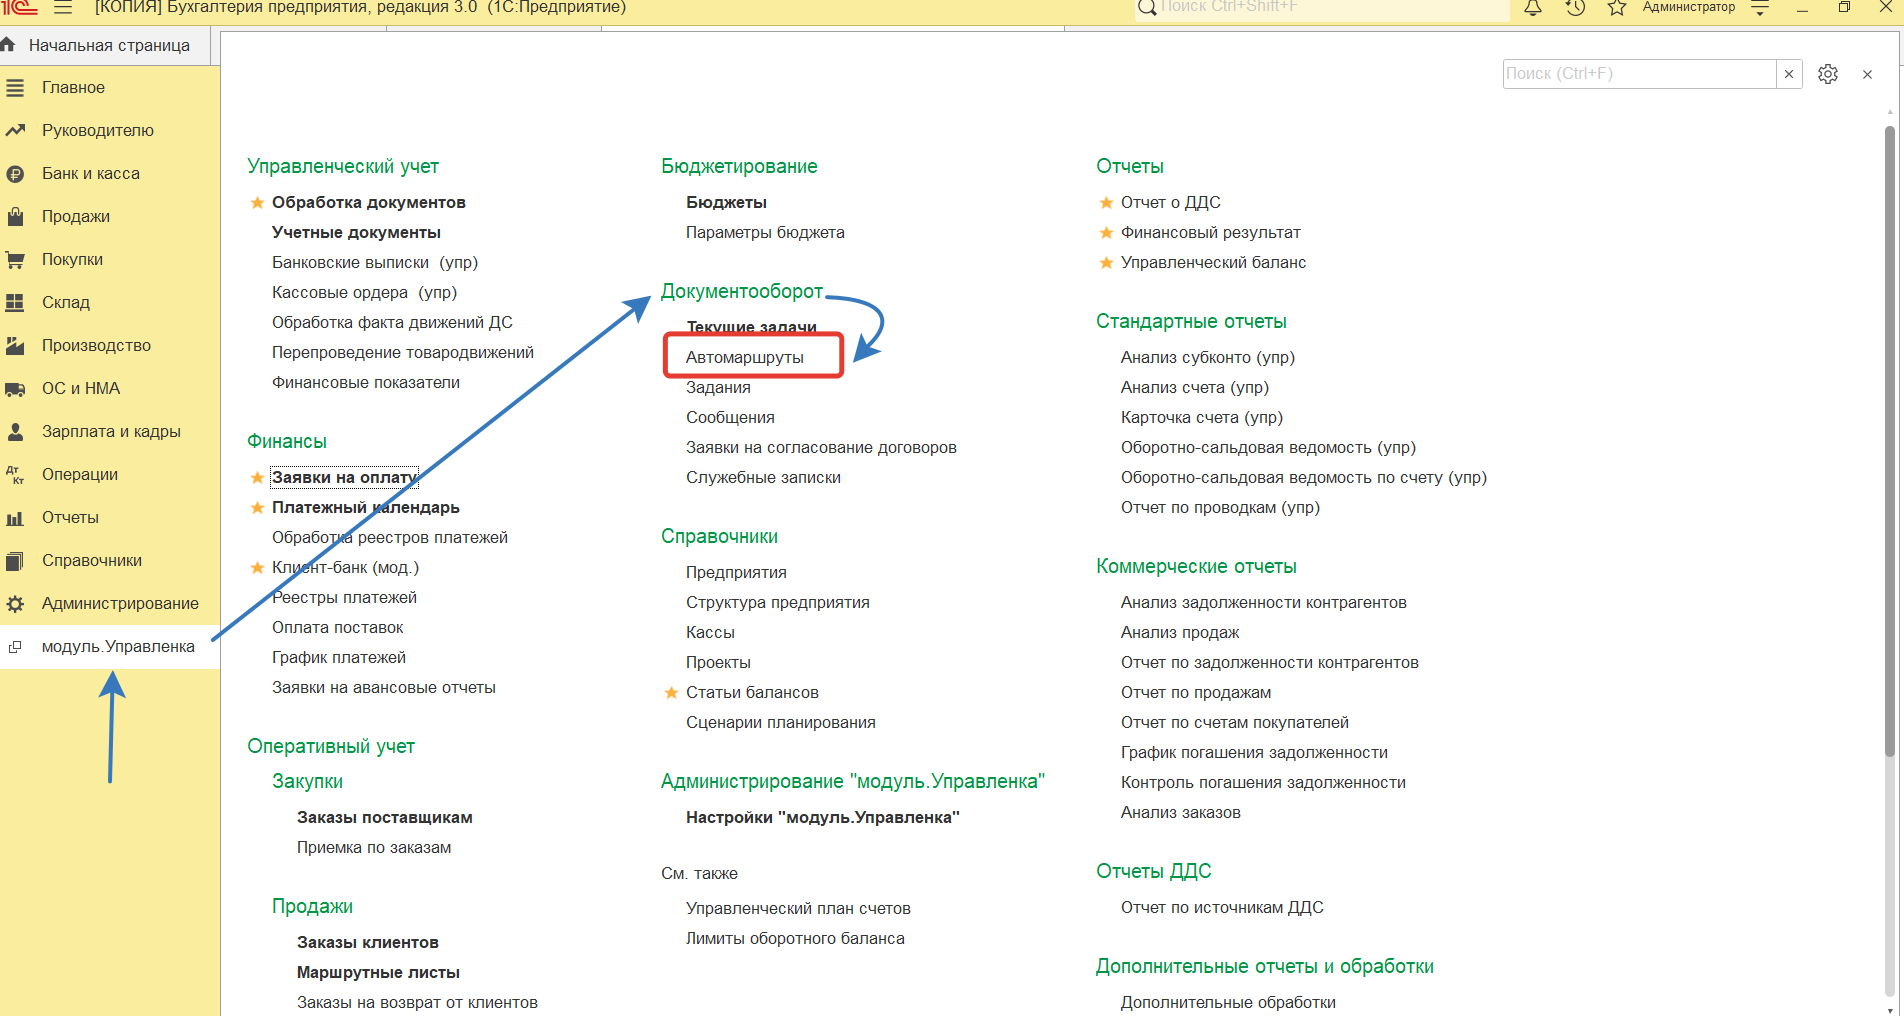Open Параметры бюджета link
The height and width of the screenshot is (1016, 1904).
tap(765, 233)
